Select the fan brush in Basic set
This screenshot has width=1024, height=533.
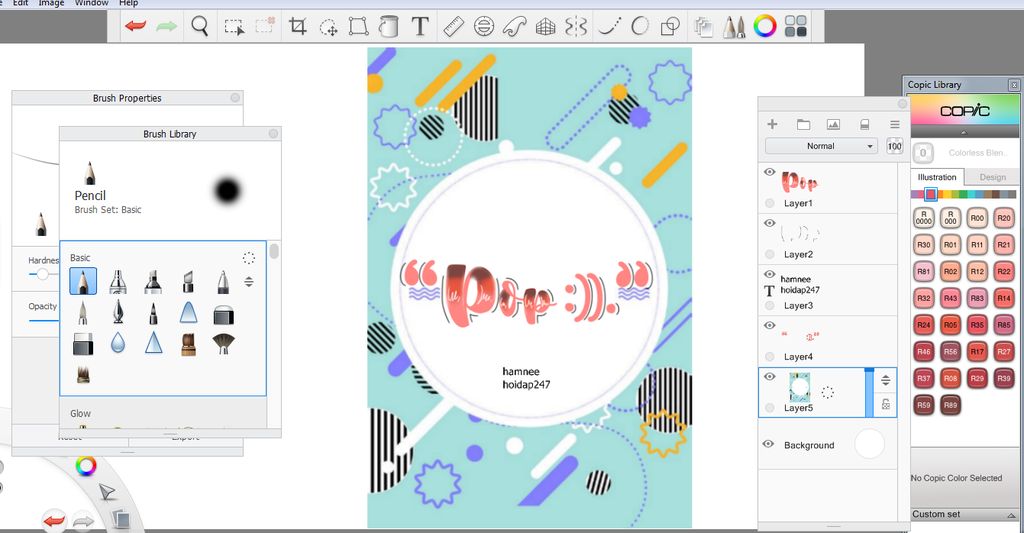(x=223, y=344)
